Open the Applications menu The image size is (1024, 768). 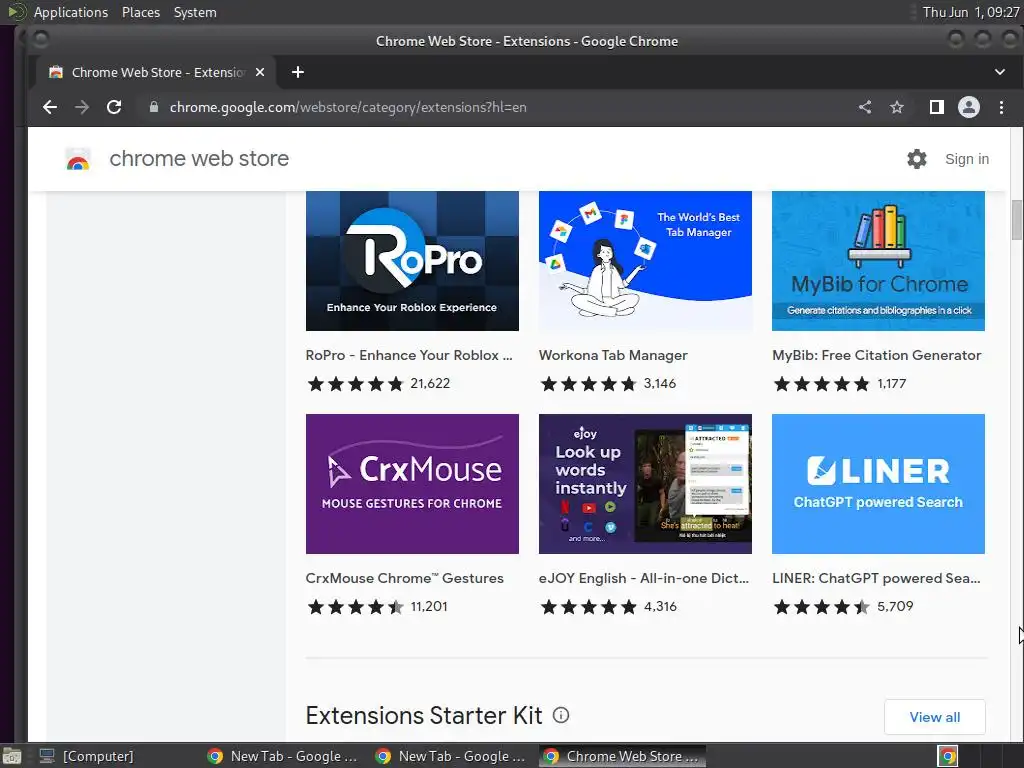click(x=71, y=12)
